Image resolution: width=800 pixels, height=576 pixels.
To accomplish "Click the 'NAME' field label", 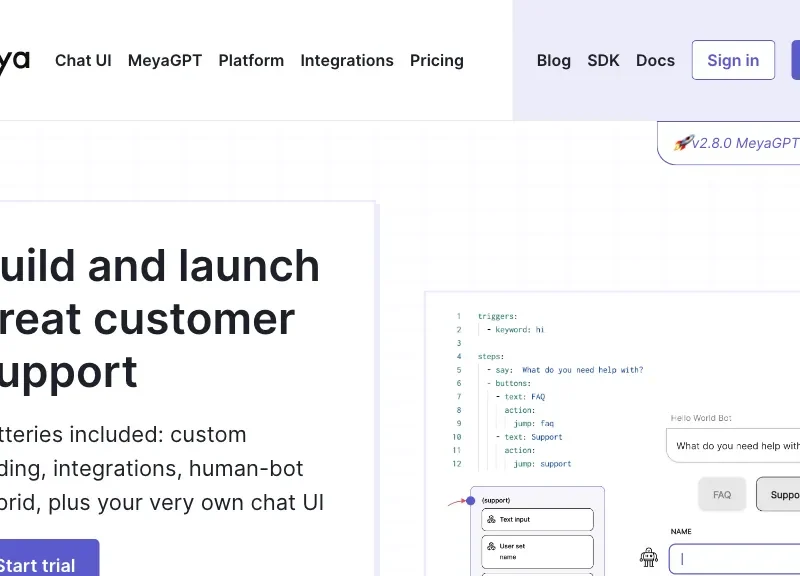I will coord(681,531).
